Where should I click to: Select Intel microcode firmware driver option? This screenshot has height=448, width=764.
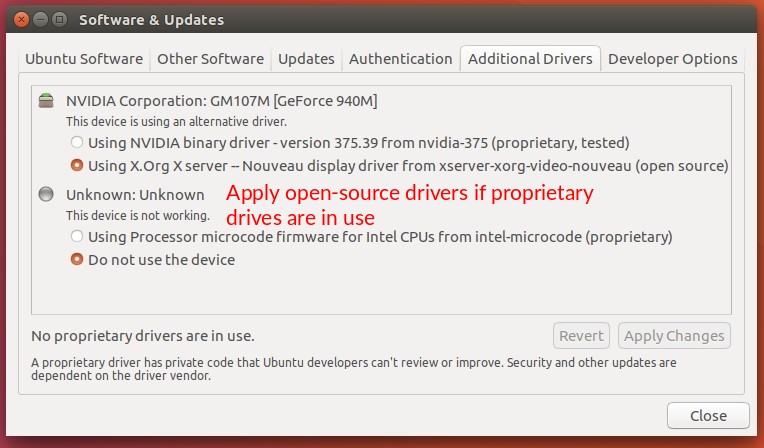point(371,236)
